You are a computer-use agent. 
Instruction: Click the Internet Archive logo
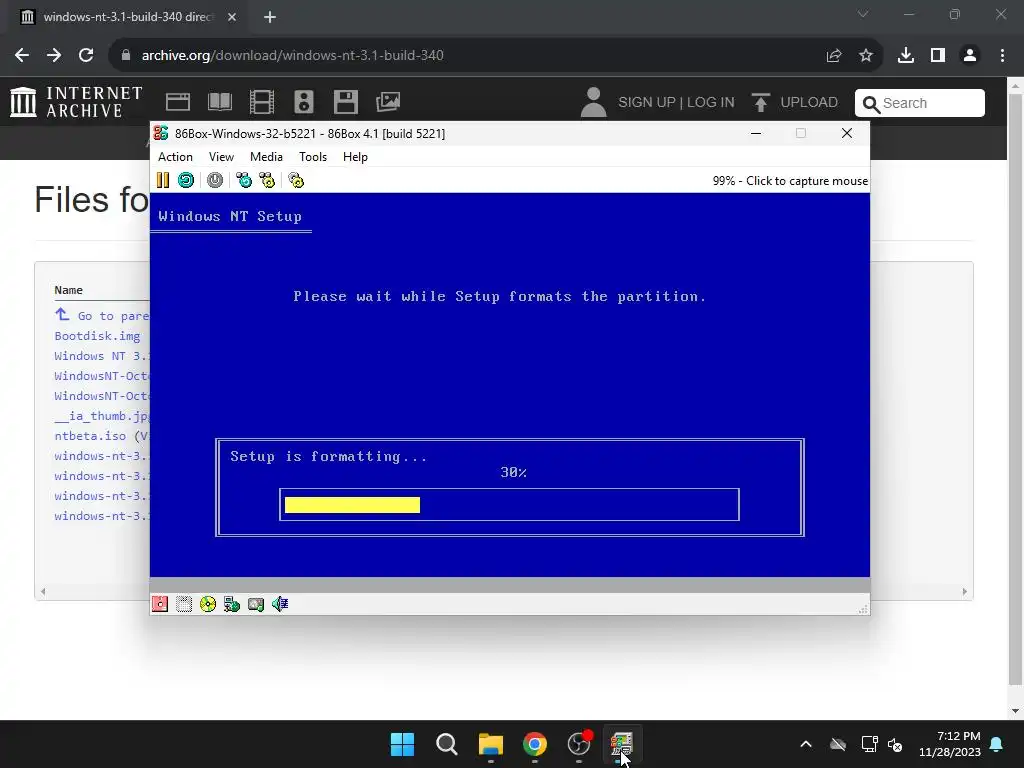pyautogui.click(x=76, y=103)
